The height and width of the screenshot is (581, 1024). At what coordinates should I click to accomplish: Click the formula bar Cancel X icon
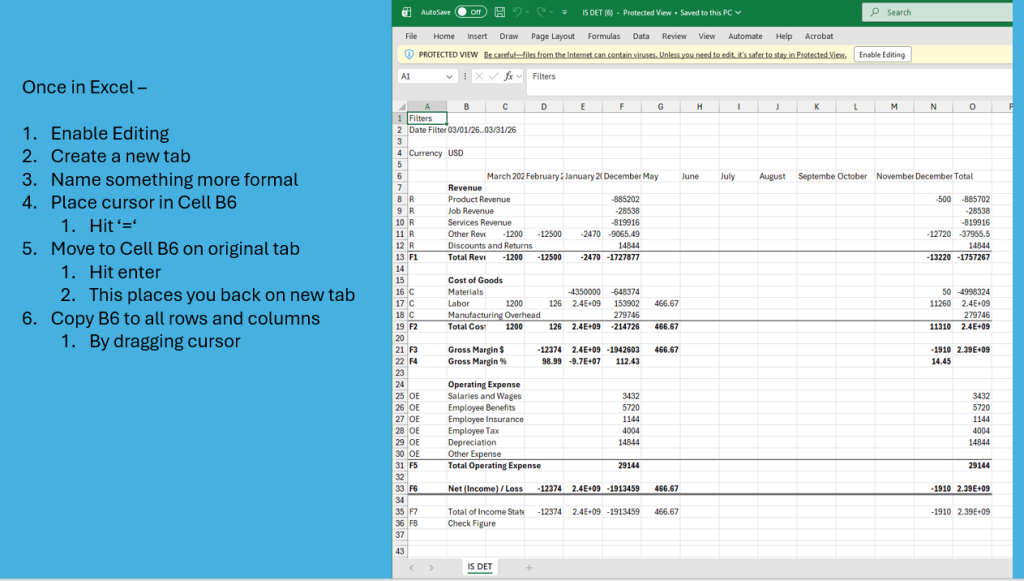480,76
